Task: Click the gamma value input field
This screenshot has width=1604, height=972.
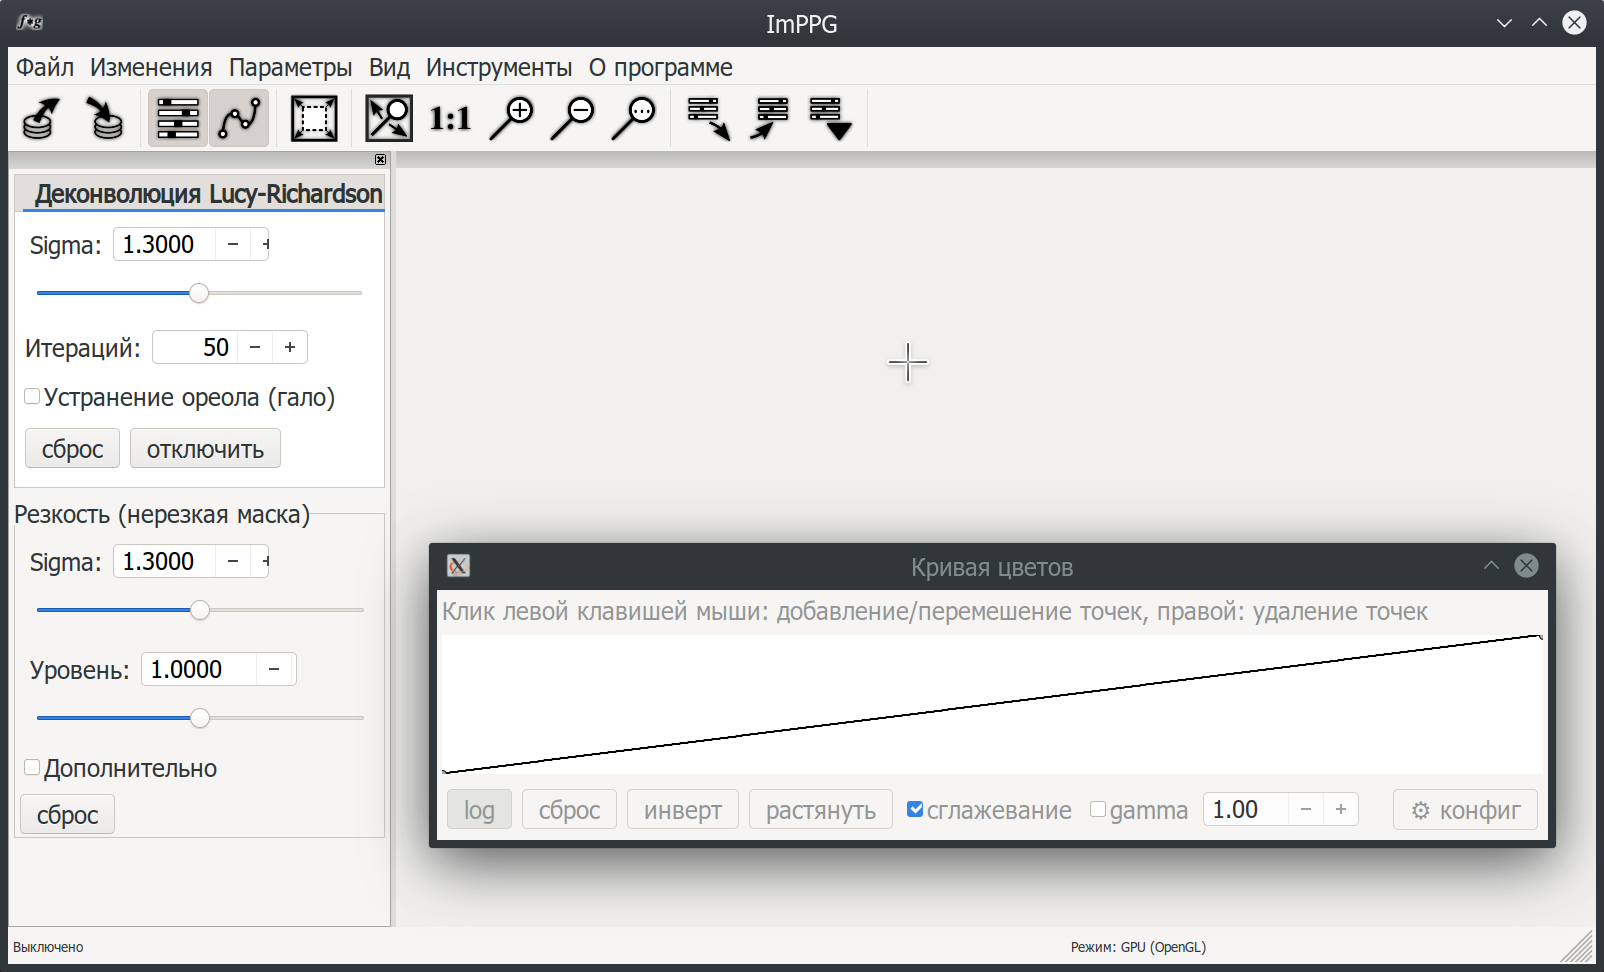Action: pyautogui.click(x=1246, y=809)
